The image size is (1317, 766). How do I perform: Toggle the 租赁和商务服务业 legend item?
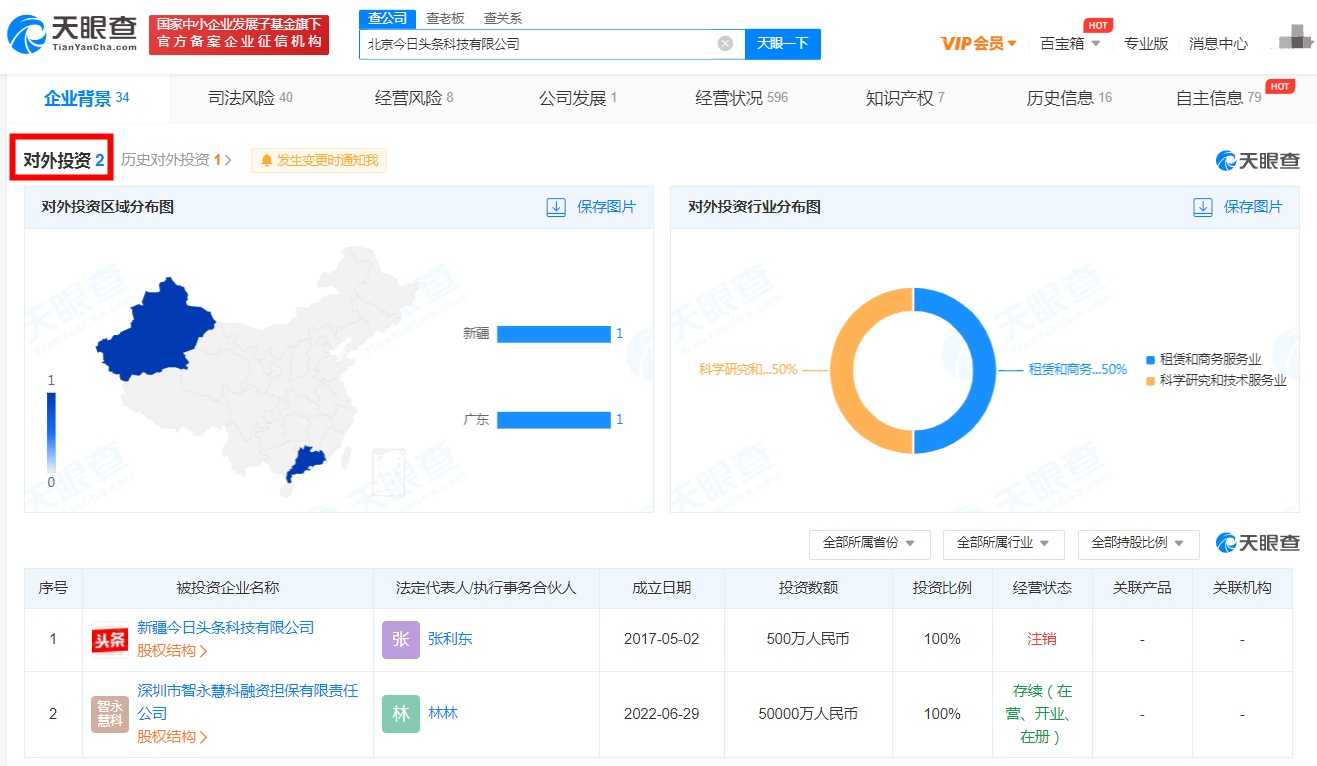[x=1204, y=359]
